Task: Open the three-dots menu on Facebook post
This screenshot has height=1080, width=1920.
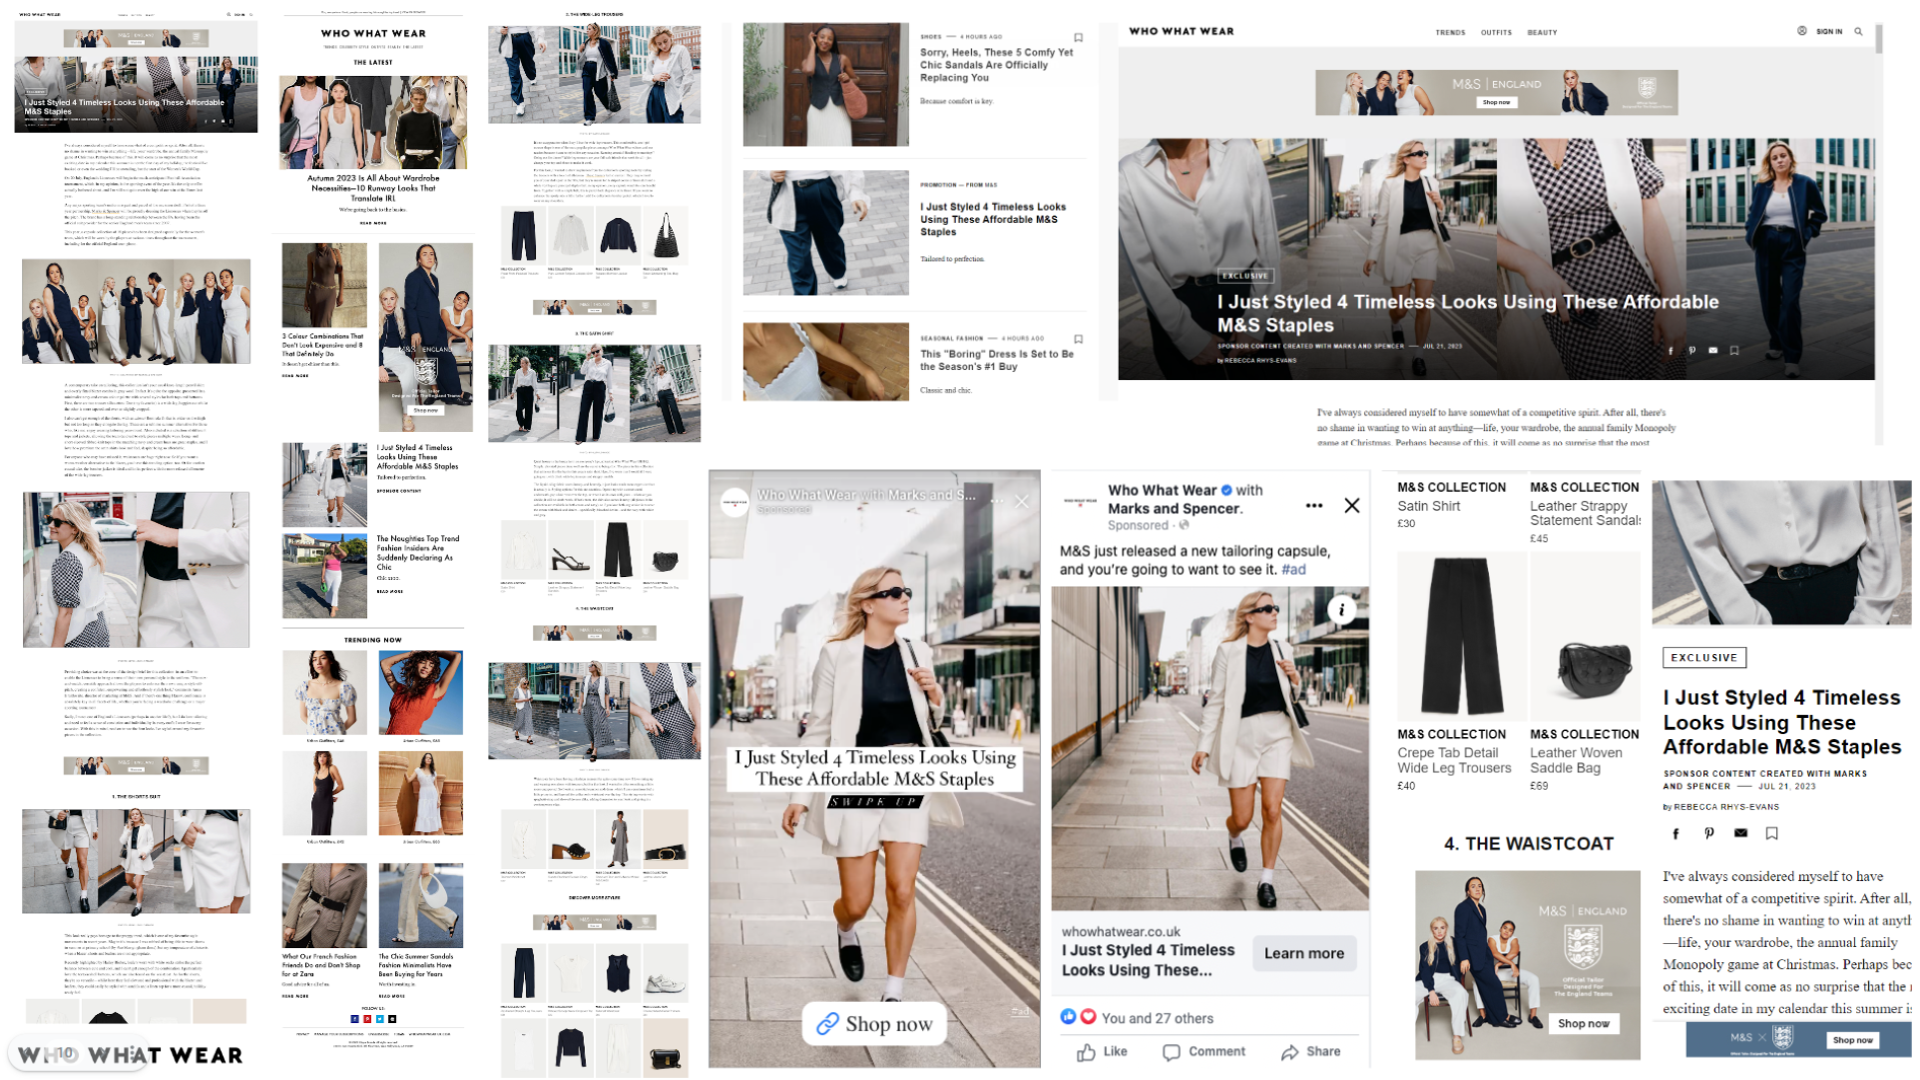Action: 1314,506
